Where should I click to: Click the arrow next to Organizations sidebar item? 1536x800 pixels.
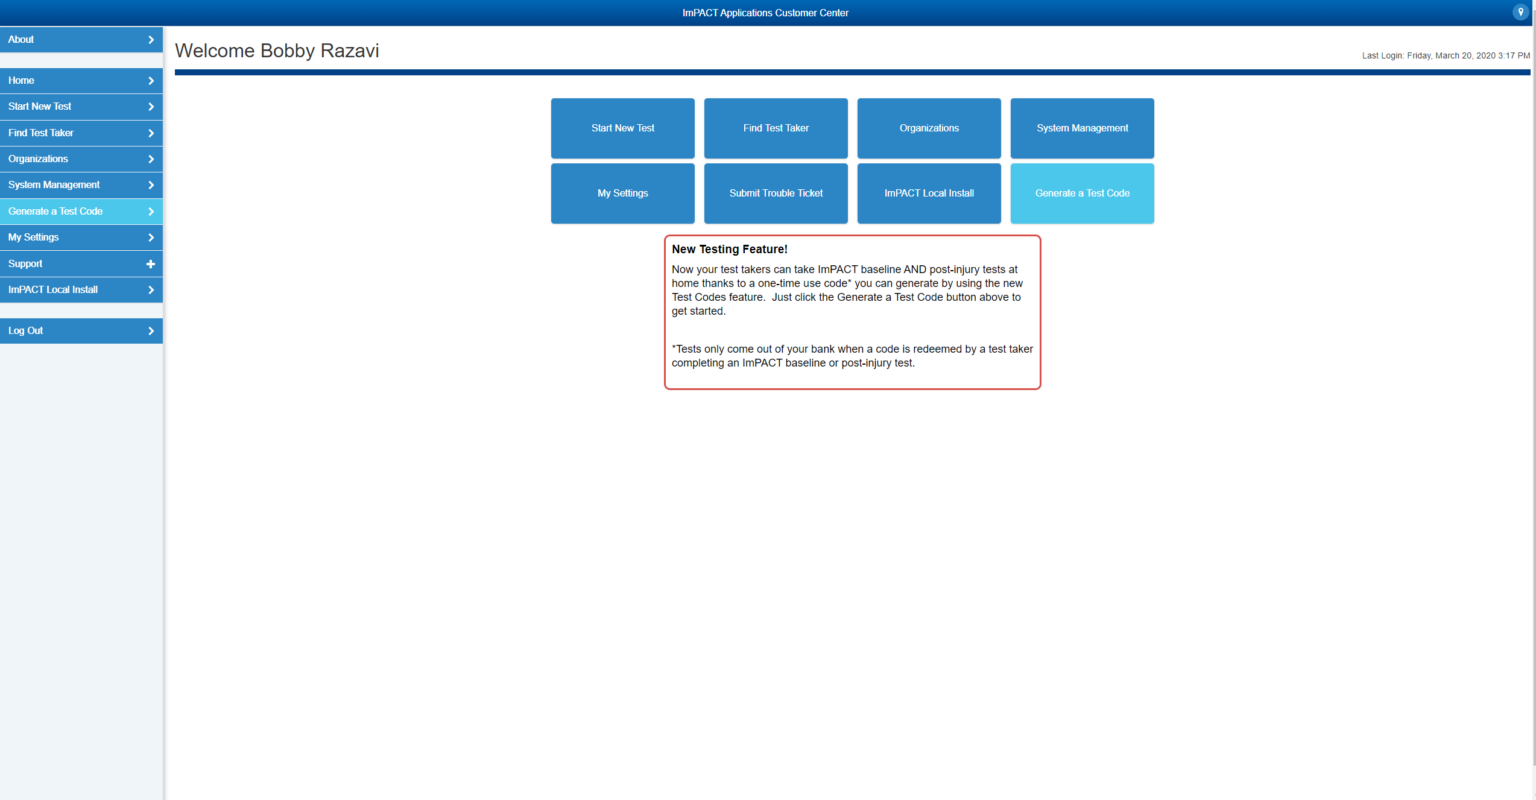click(x=151, y=159)
